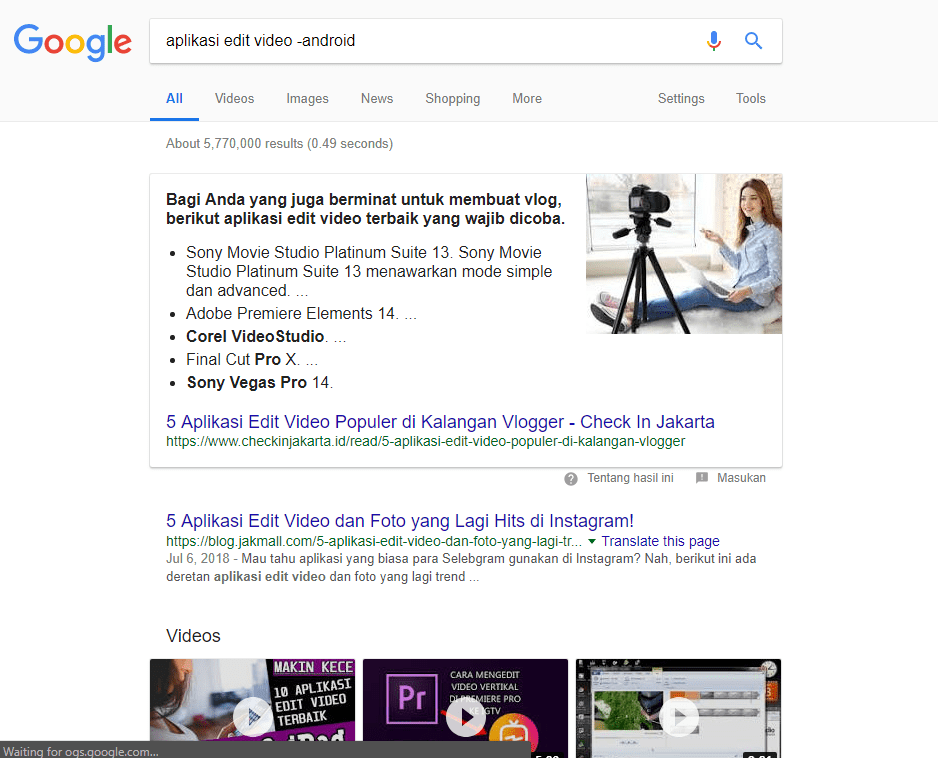The image size is (938, 758).
Task: Open search Settings menu
Action: (681, 99)
